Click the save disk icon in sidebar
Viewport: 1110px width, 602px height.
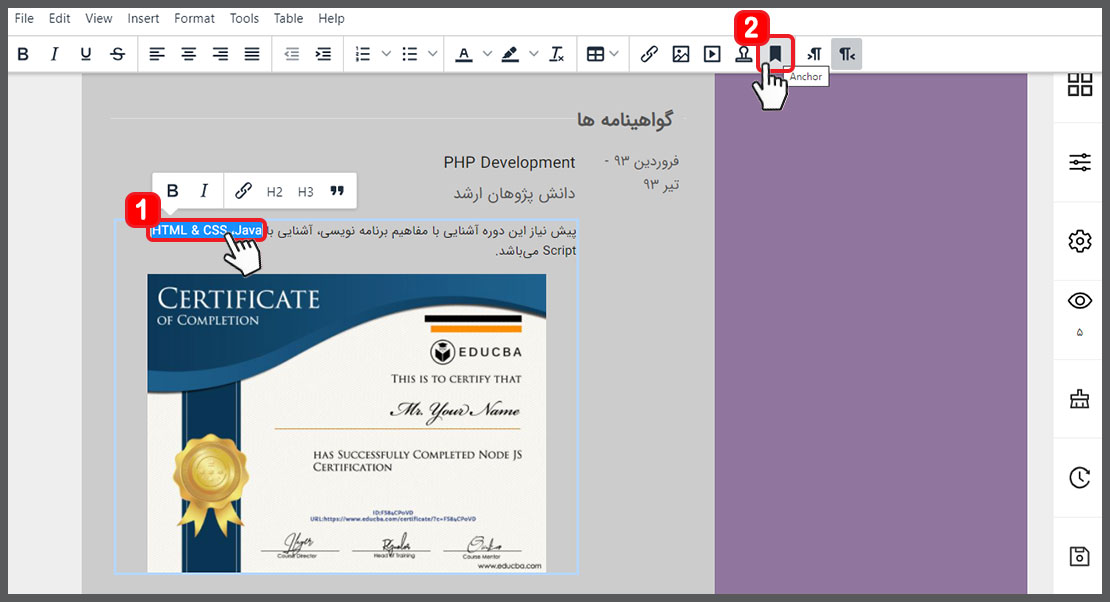coord(1079,557)
